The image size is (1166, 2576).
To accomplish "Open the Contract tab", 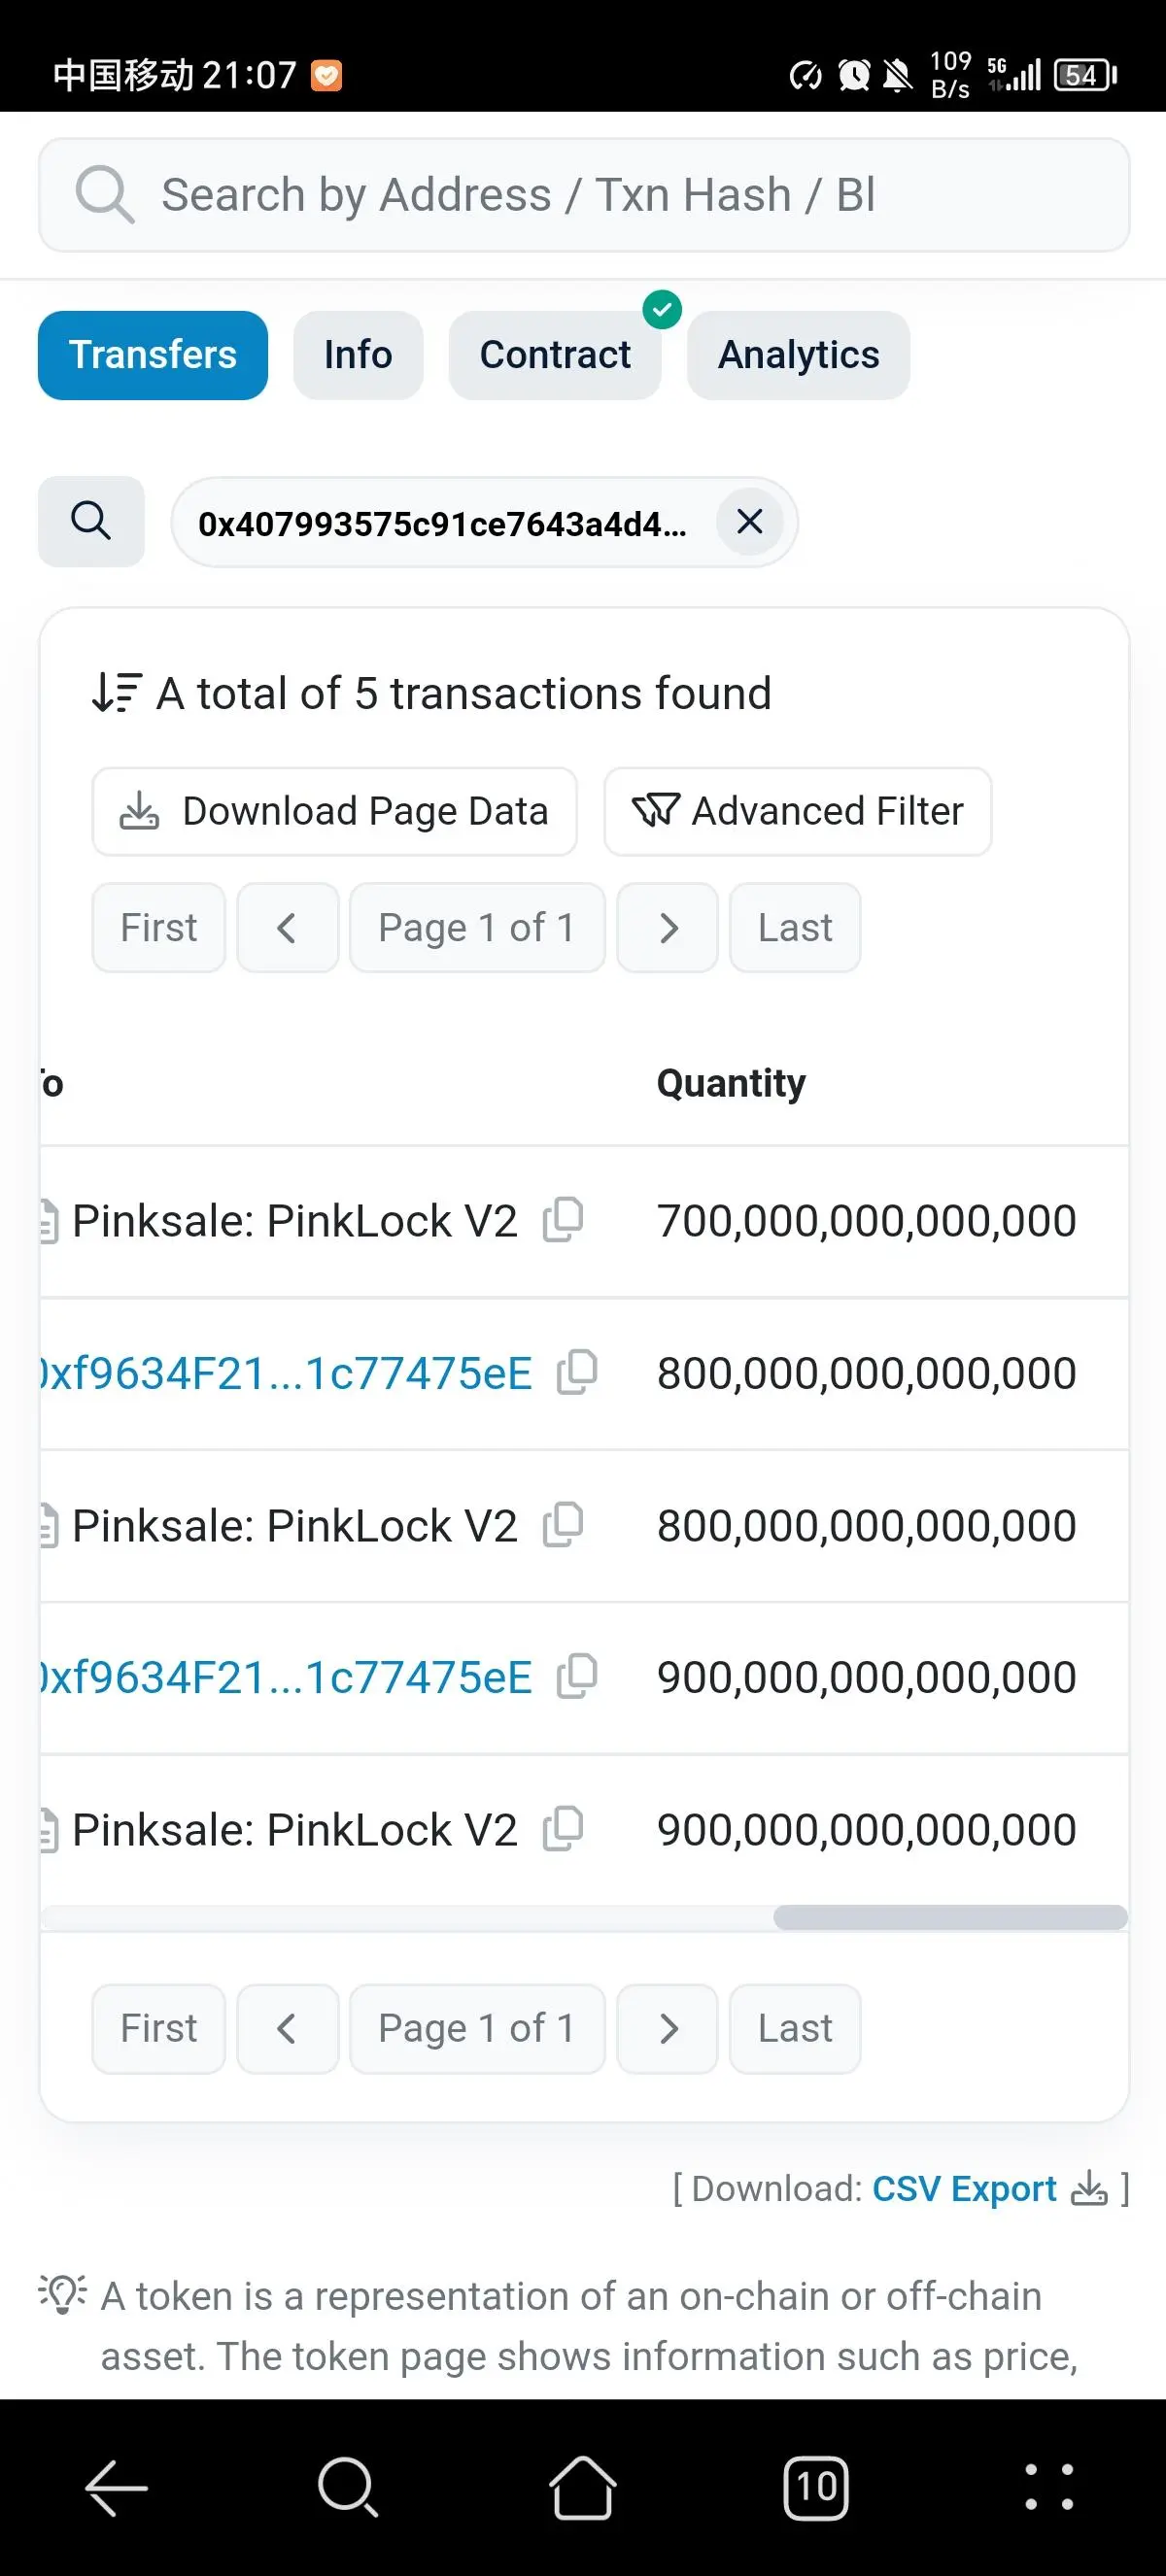I will 555,355.
